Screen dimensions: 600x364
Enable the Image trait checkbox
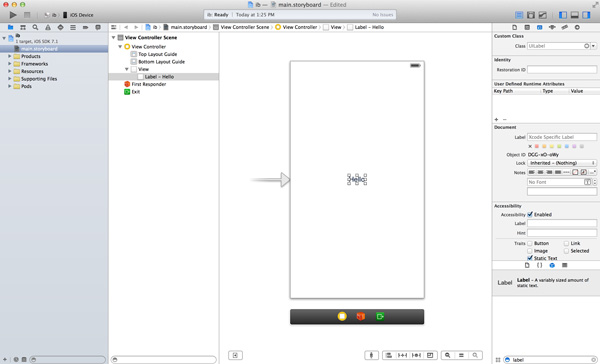tap(530, 251)
